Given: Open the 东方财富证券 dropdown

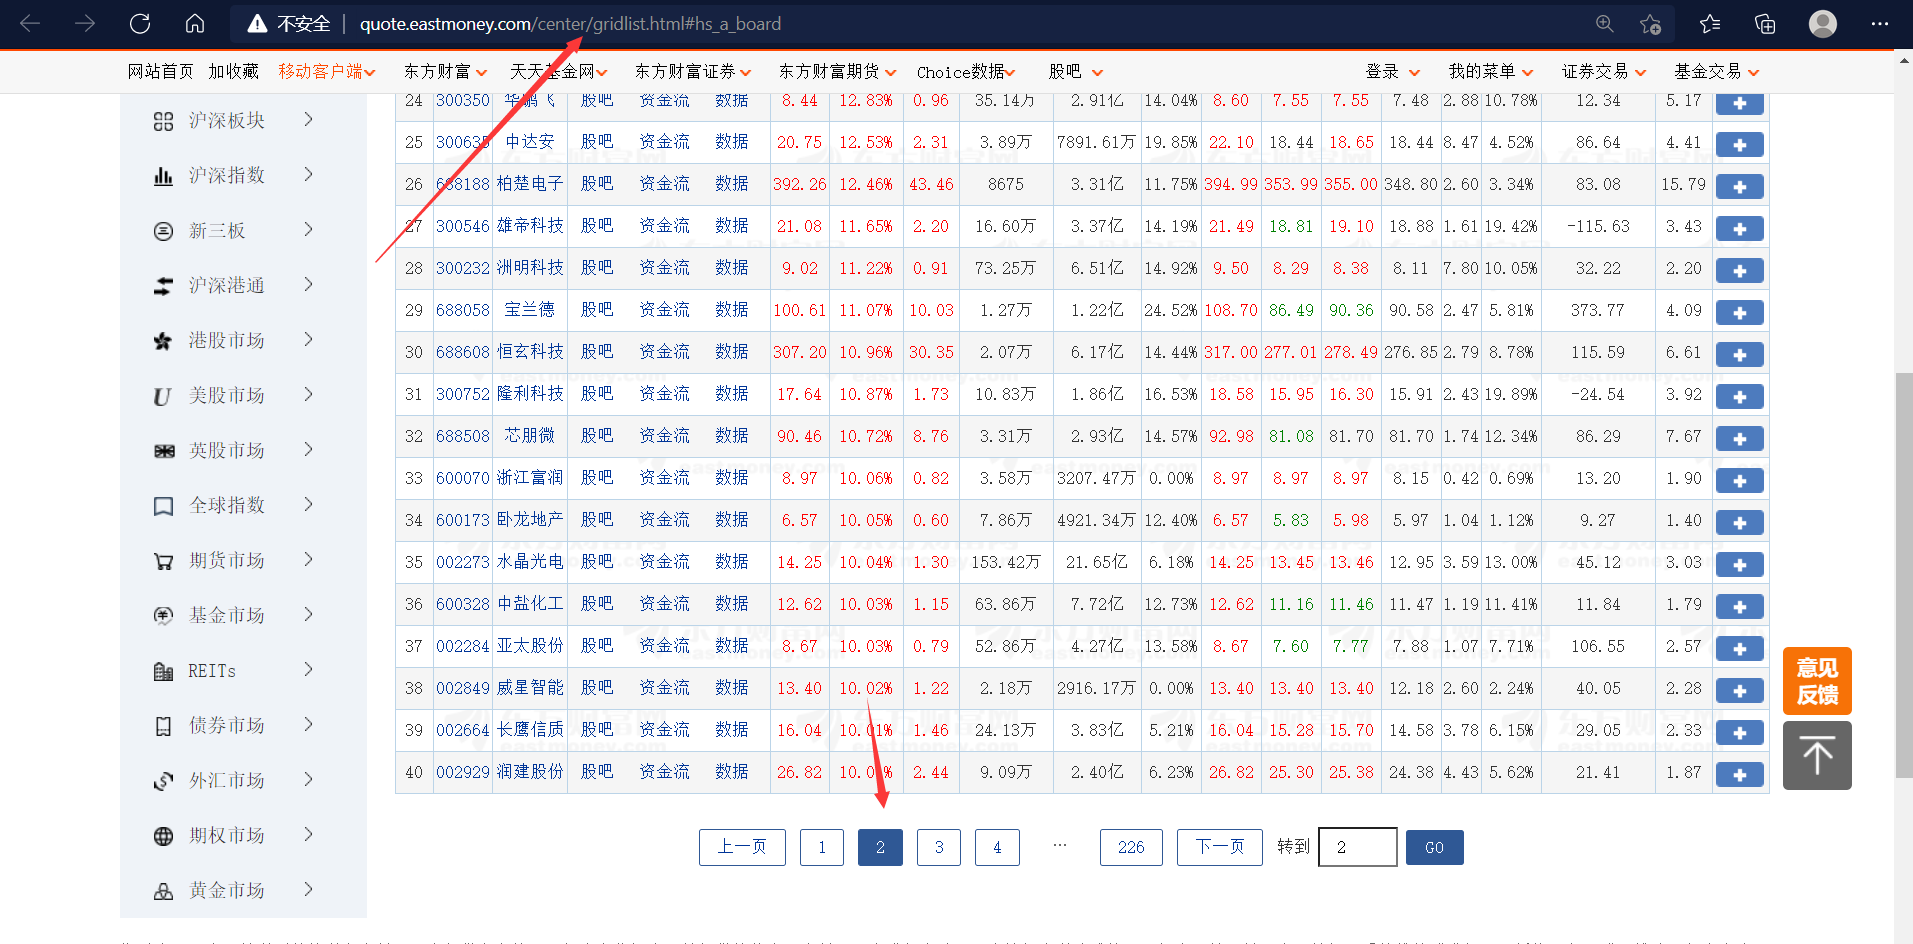Looking at the screenshot, I should (x=694, y=72).
